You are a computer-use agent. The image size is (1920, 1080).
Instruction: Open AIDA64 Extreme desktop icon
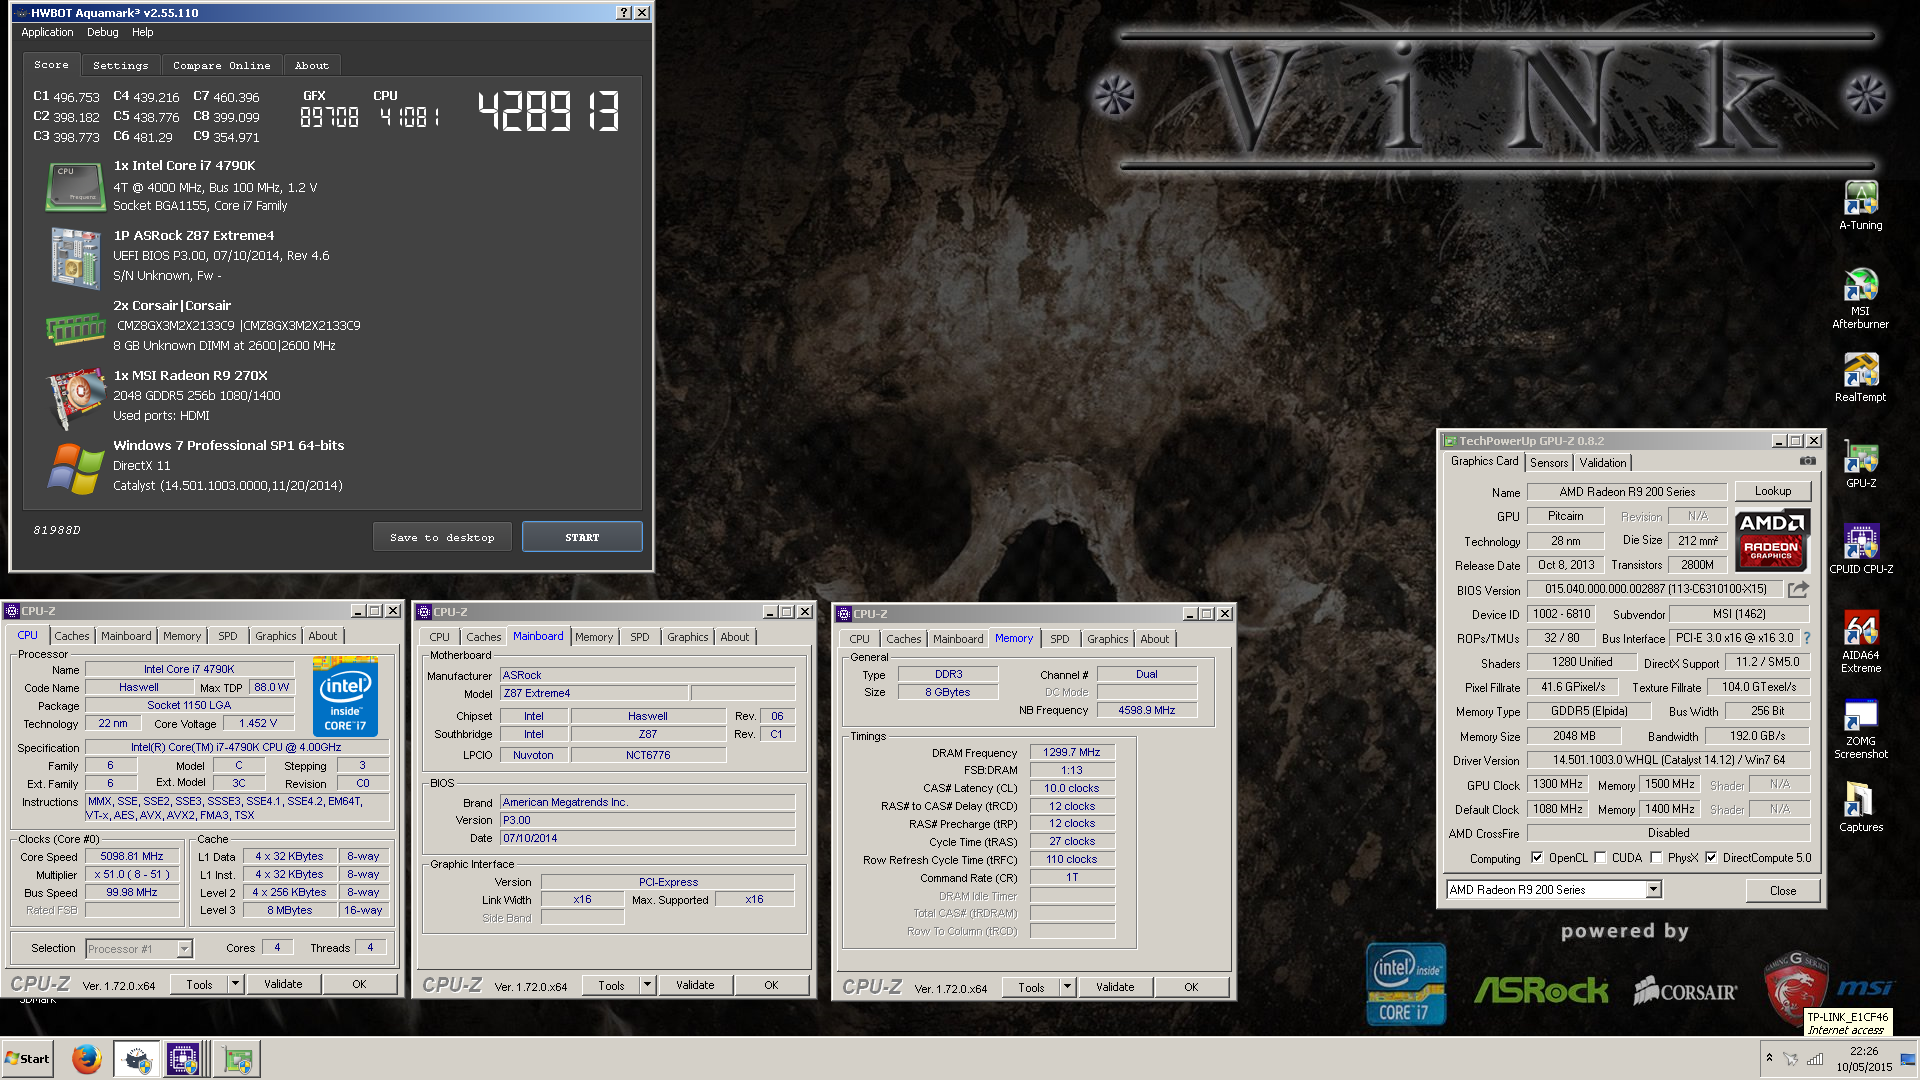(1860, 642)
